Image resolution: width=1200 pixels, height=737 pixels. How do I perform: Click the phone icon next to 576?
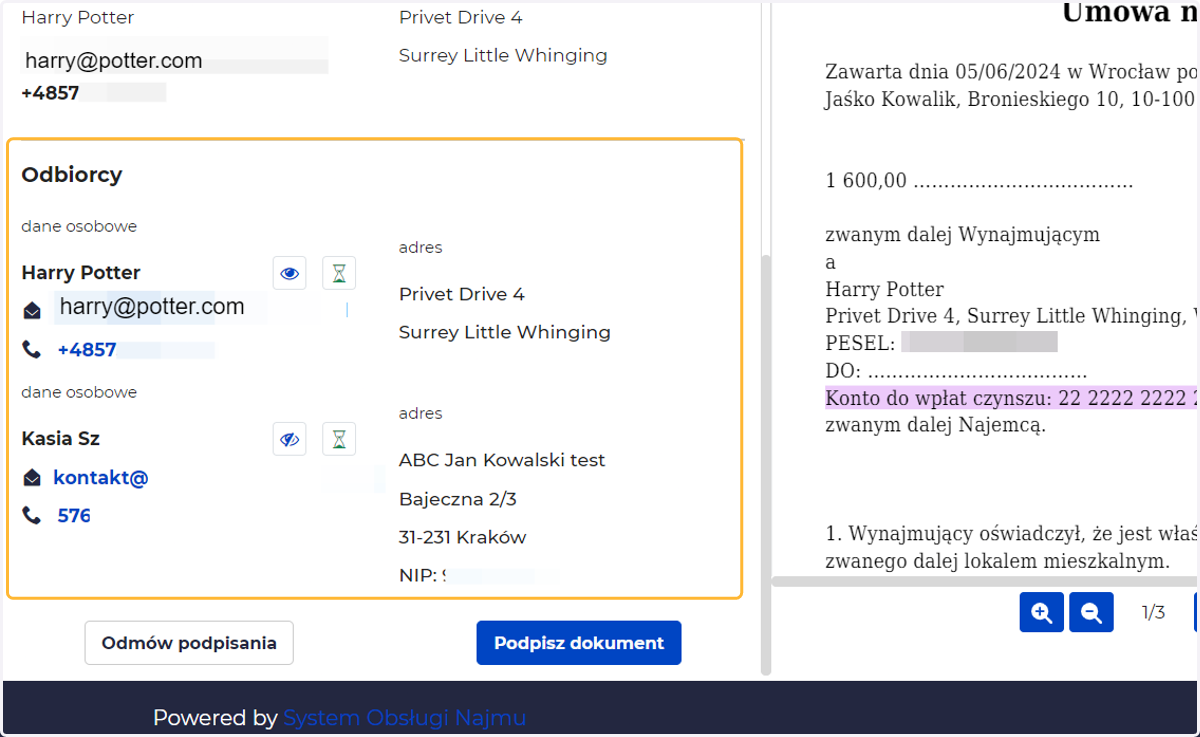[x=32, y=516]
